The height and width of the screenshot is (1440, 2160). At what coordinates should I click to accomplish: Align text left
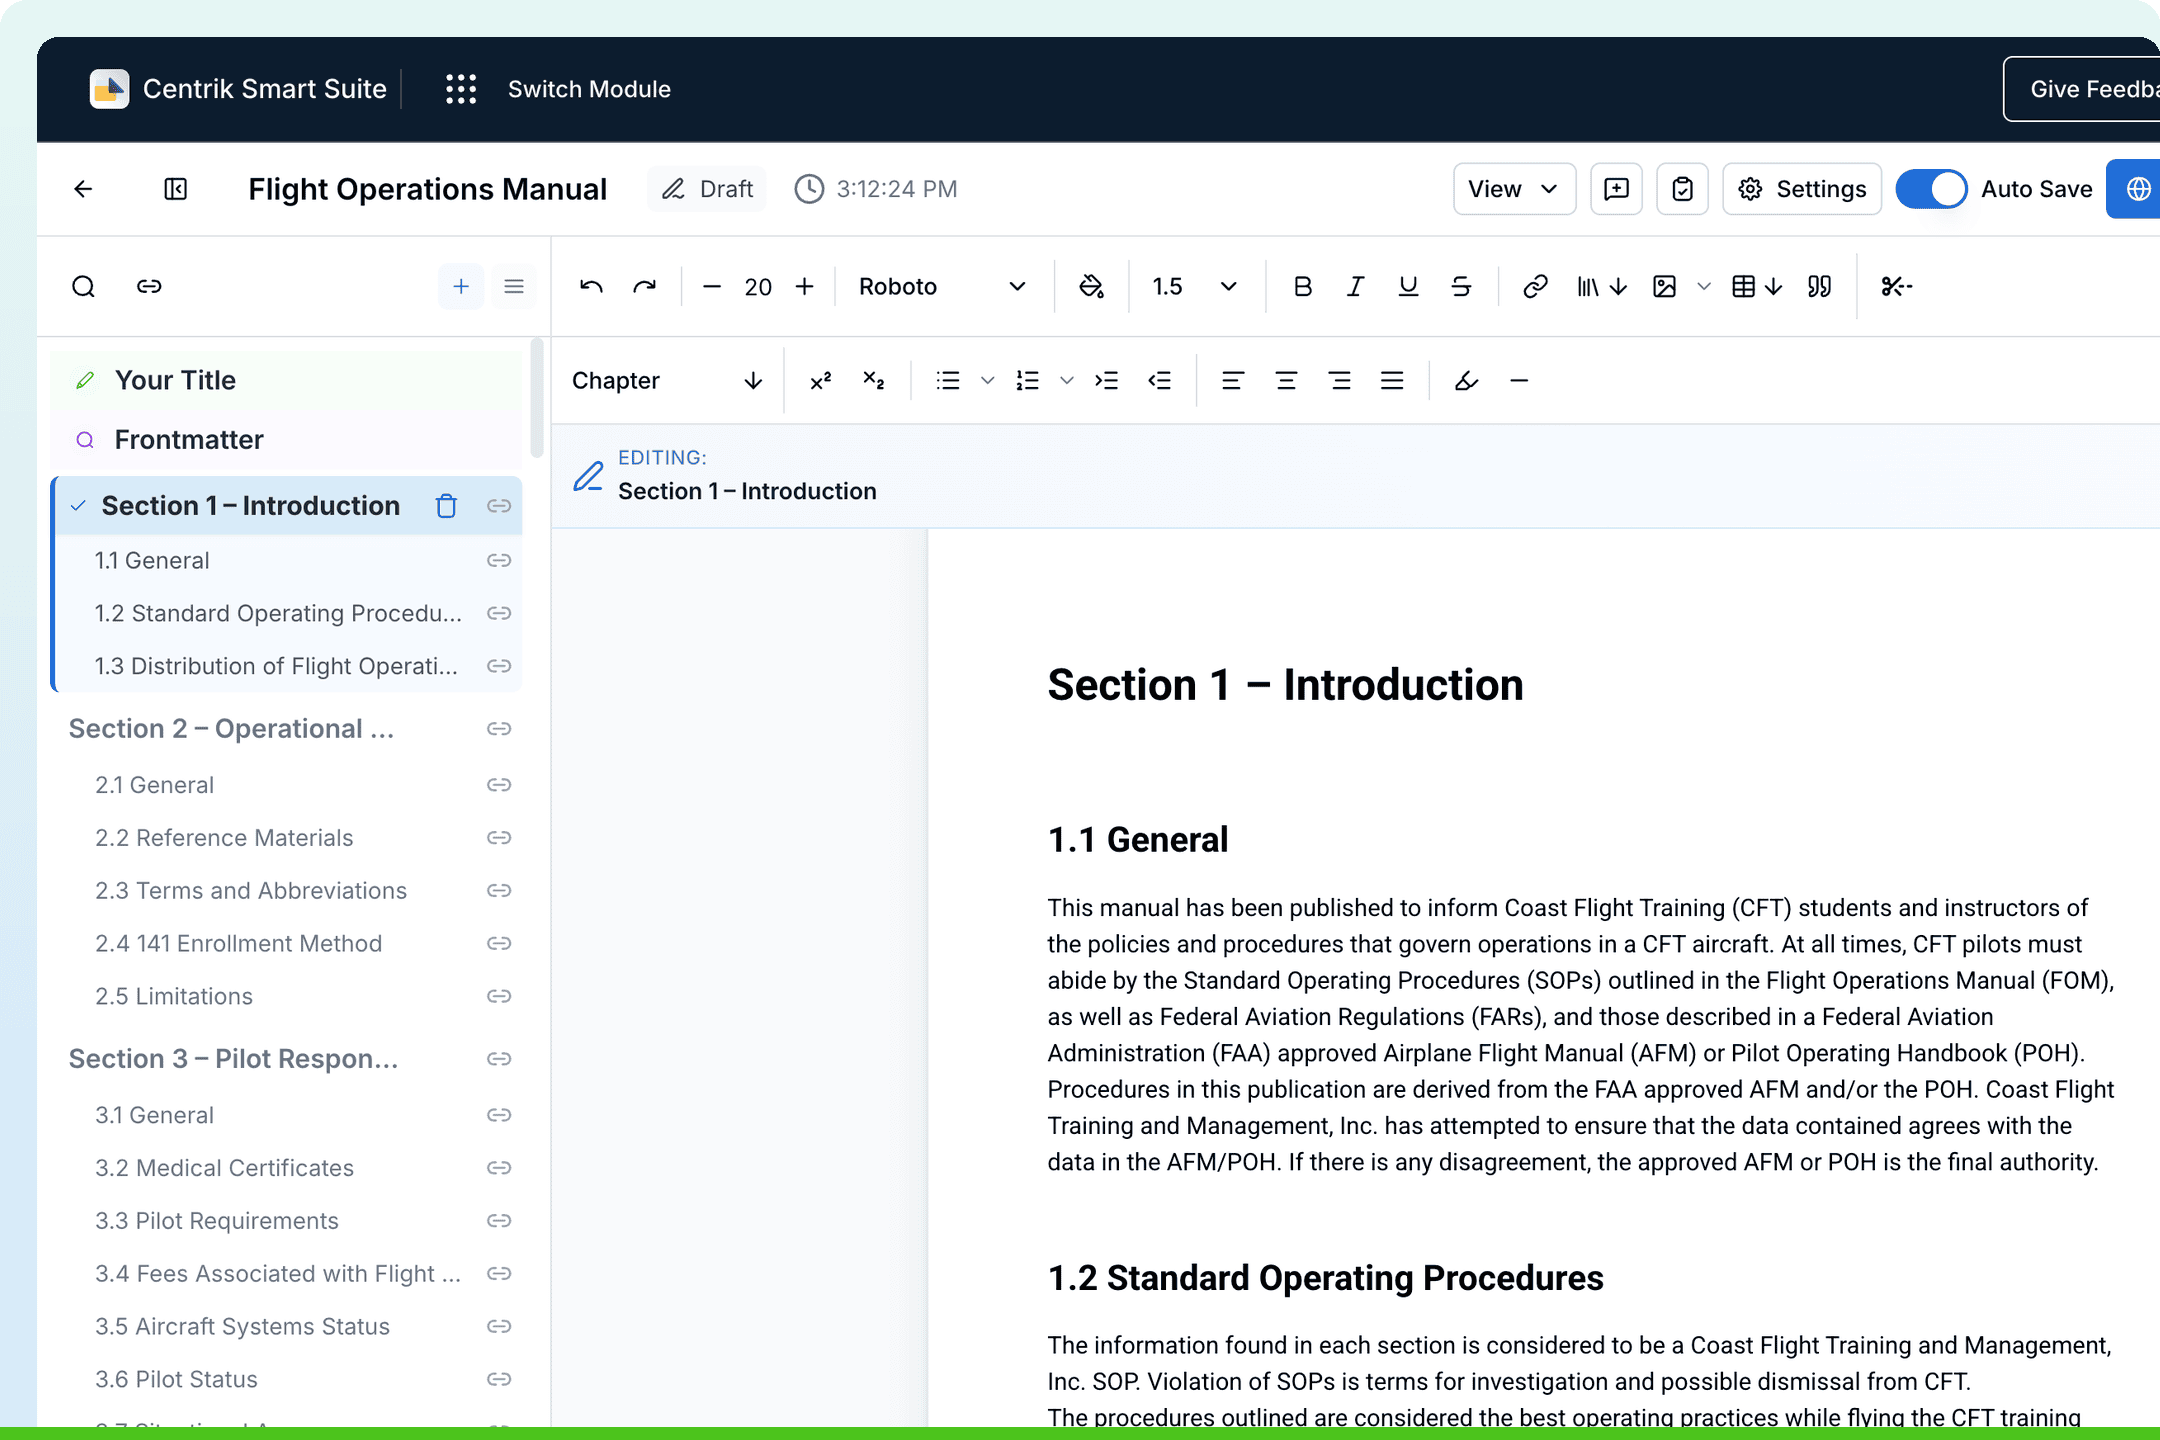coord(1233,381)
